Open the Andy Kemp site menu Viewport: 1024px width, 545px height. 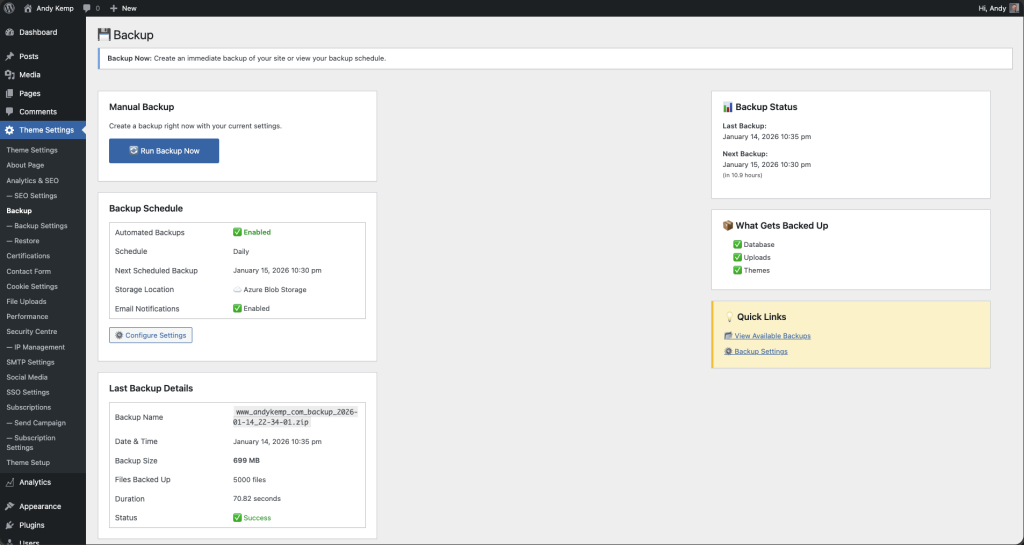(x=49, y=7)
